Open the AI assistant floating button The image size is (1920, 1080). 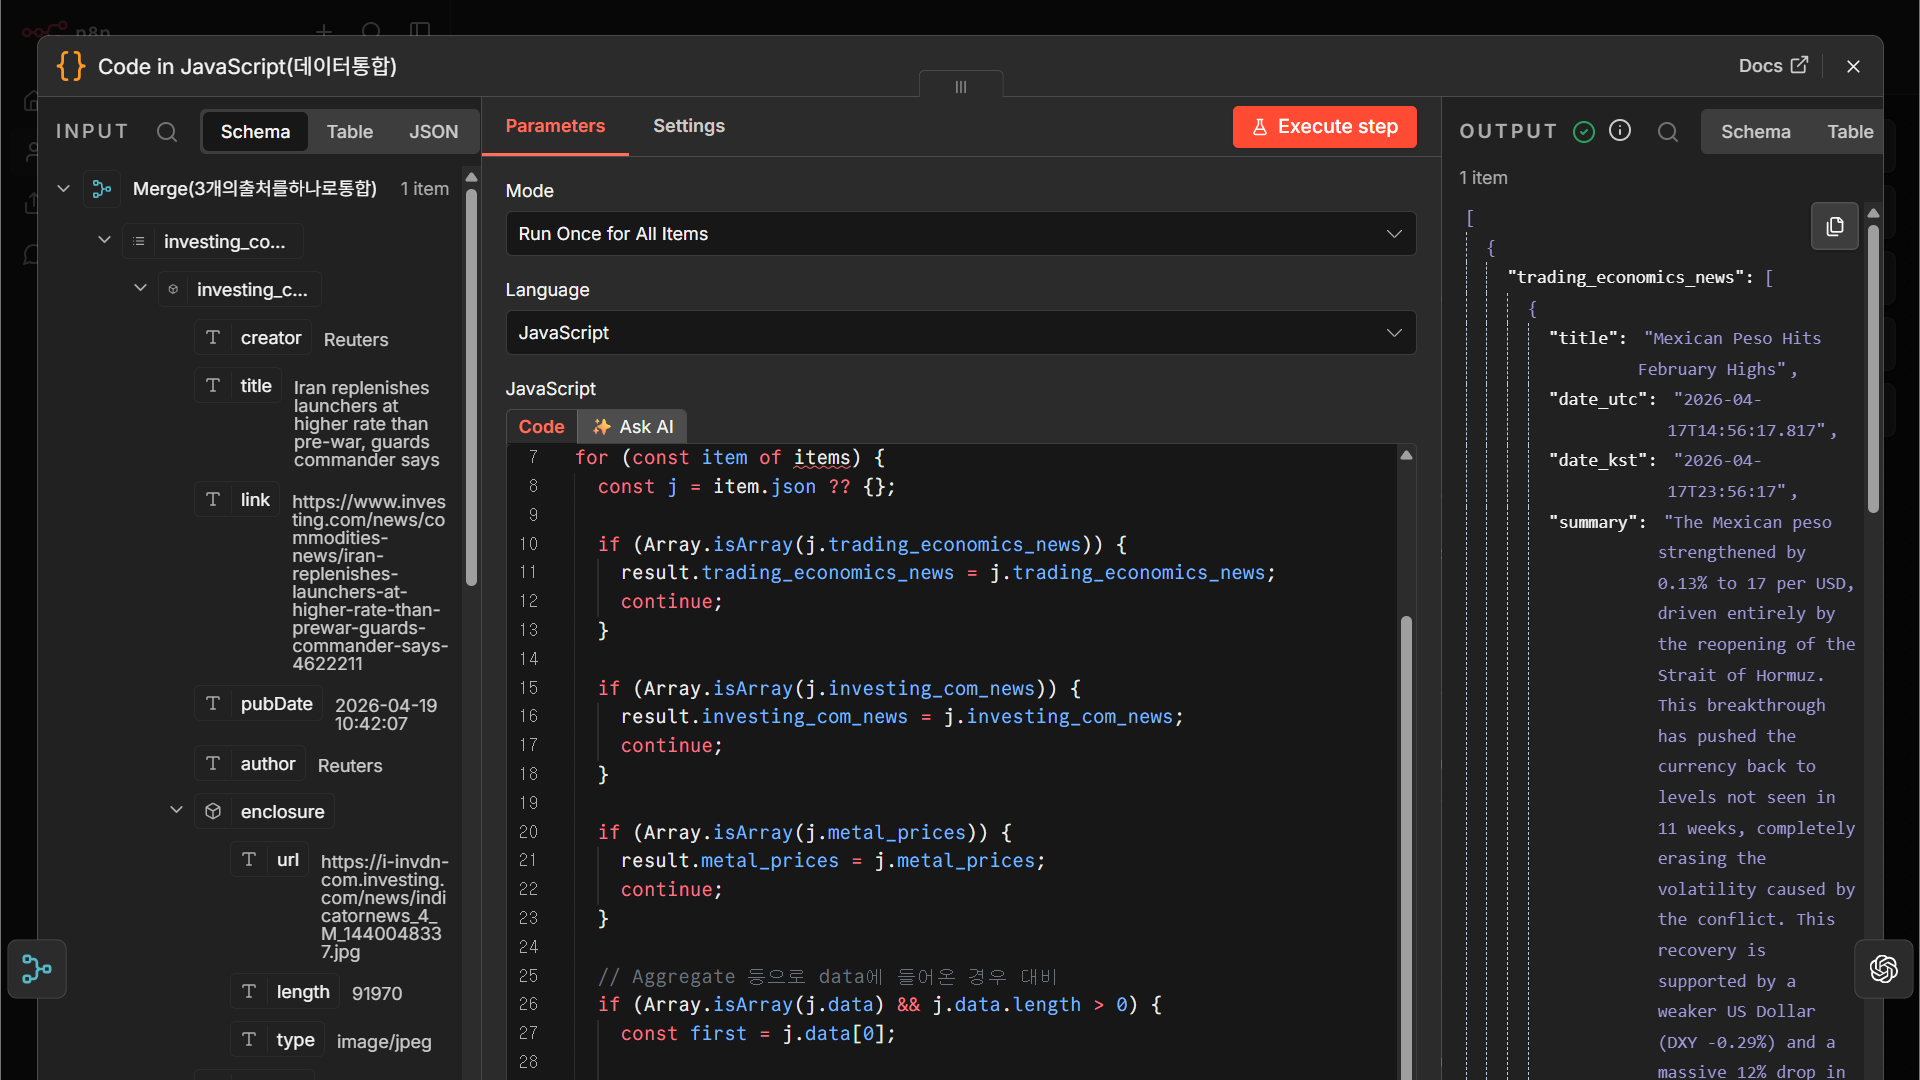tap(1884, 969)
